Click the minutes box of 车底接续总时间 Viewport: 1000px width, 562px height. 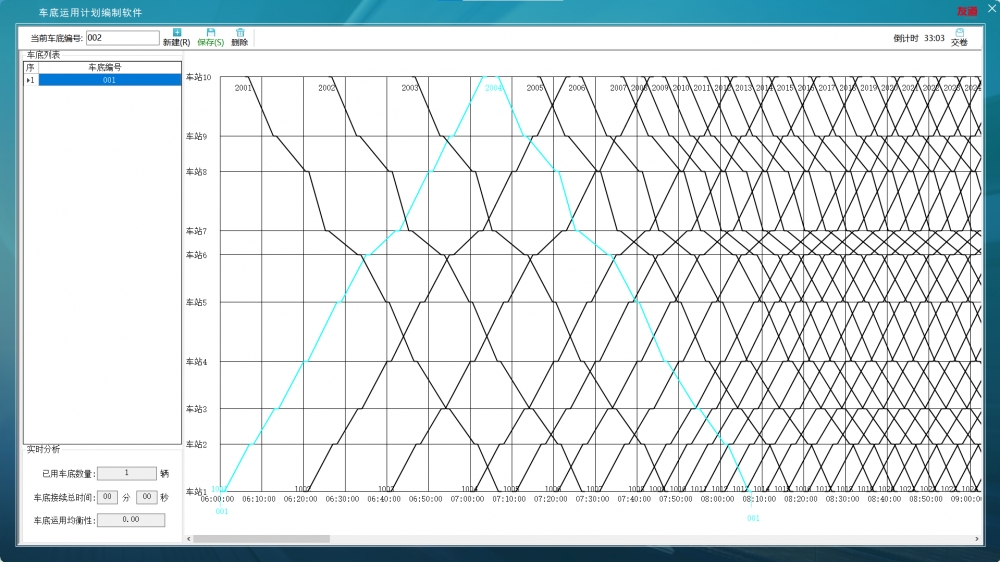click(x=107, y=497)
